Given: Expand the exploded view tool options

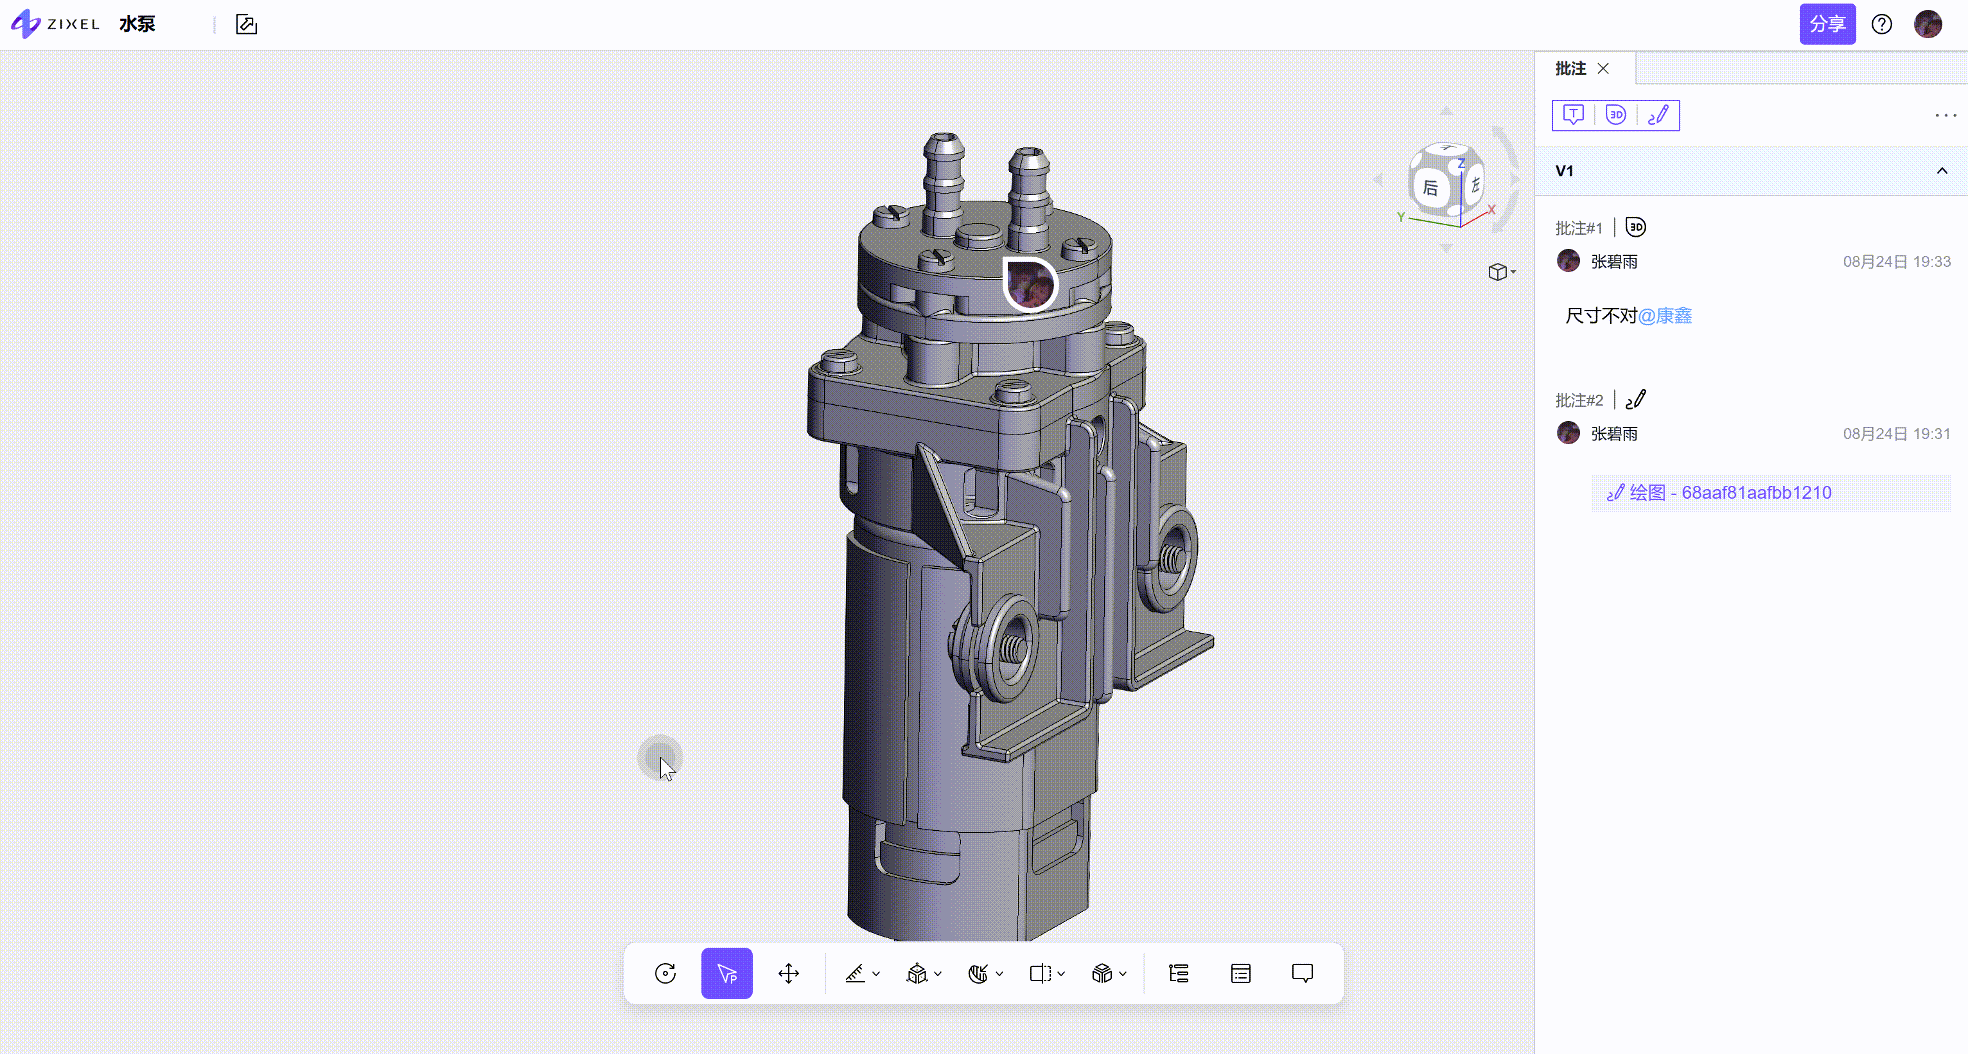Looking at the screenshot, I should click(938, 973).
